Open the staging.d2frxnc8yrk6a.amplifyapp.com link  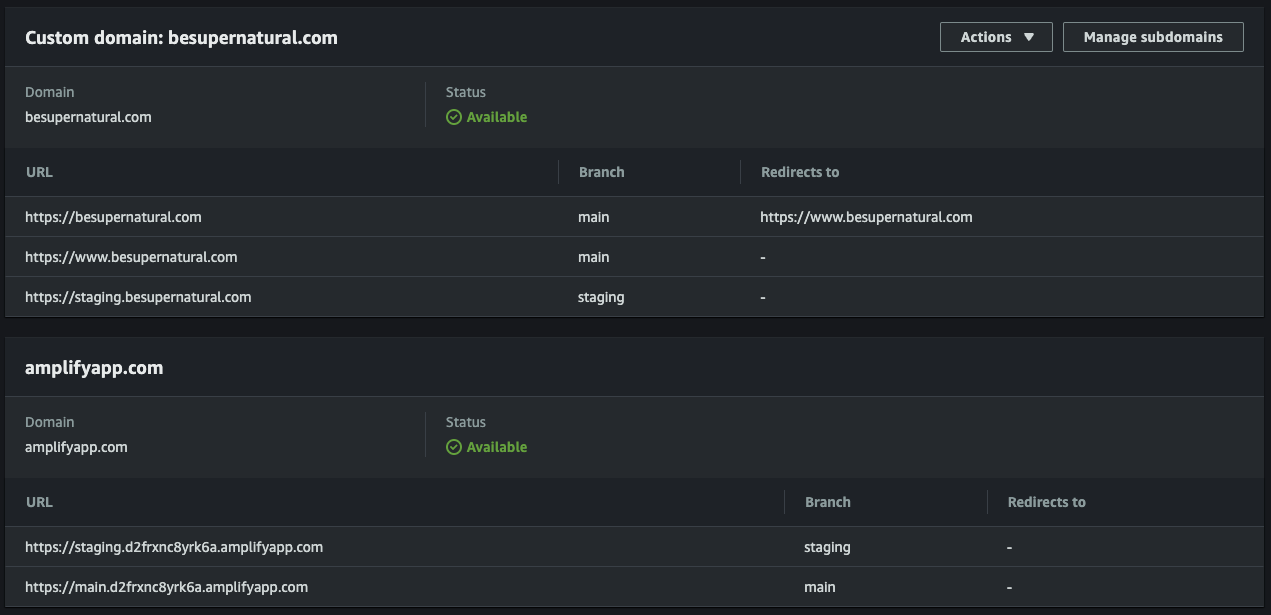click(x=174, y=547)
